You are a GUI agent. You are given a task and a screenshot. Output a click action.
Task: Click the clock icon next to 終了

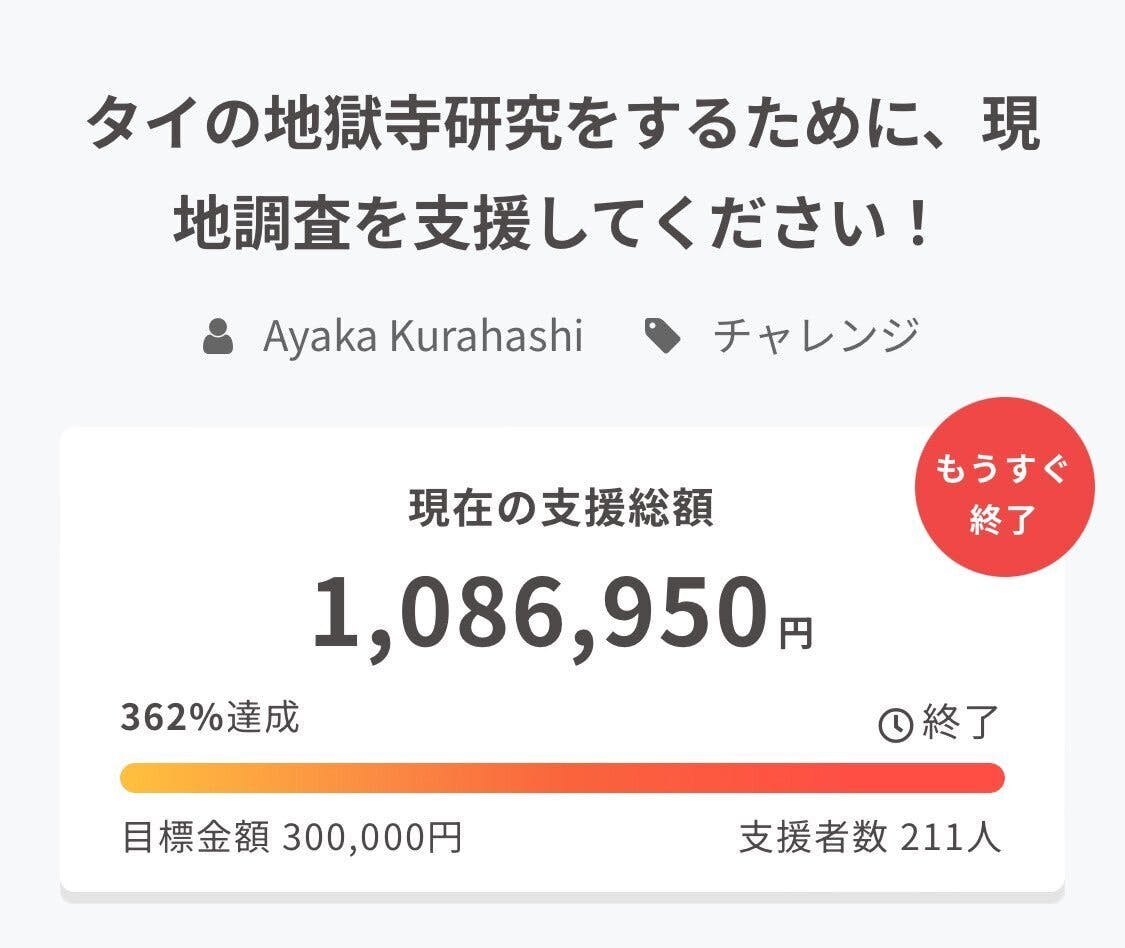894,725
